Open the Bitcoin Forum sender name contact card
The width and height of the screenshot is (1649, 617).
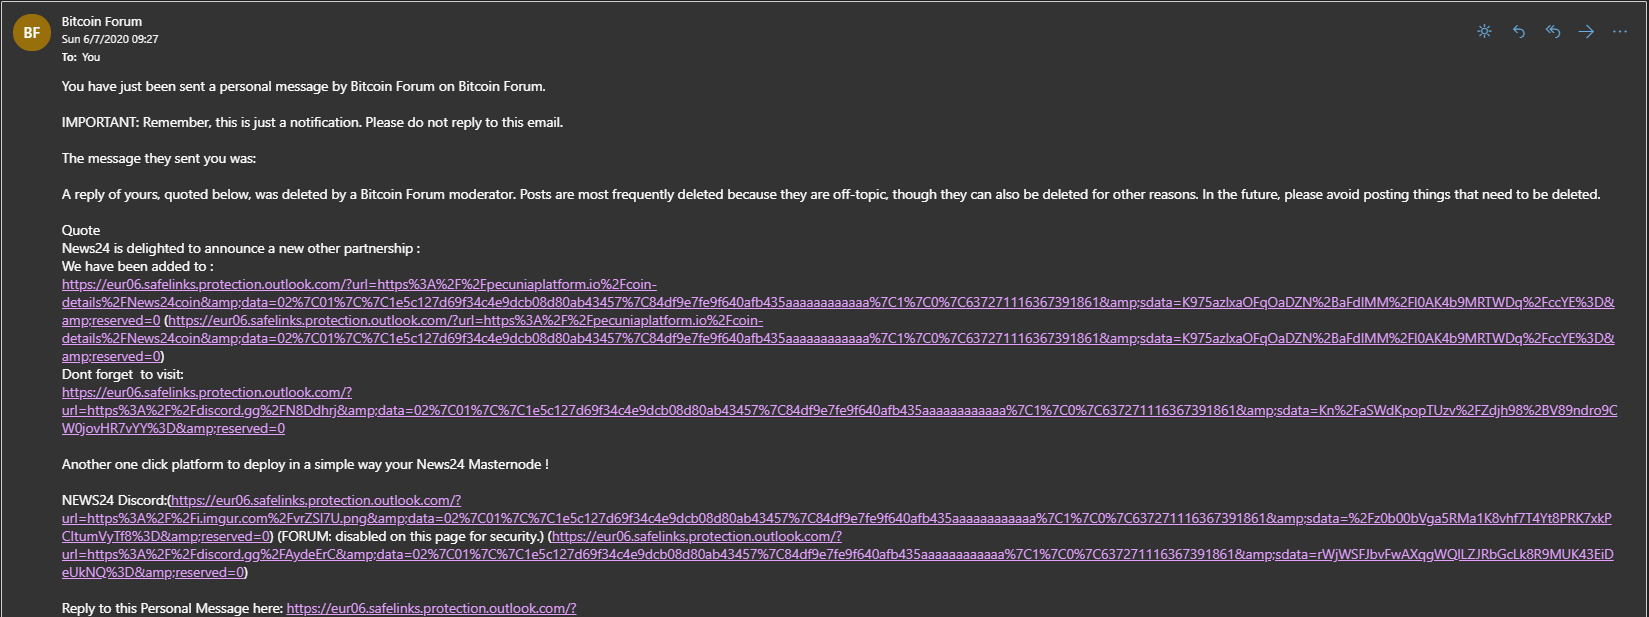102,21
